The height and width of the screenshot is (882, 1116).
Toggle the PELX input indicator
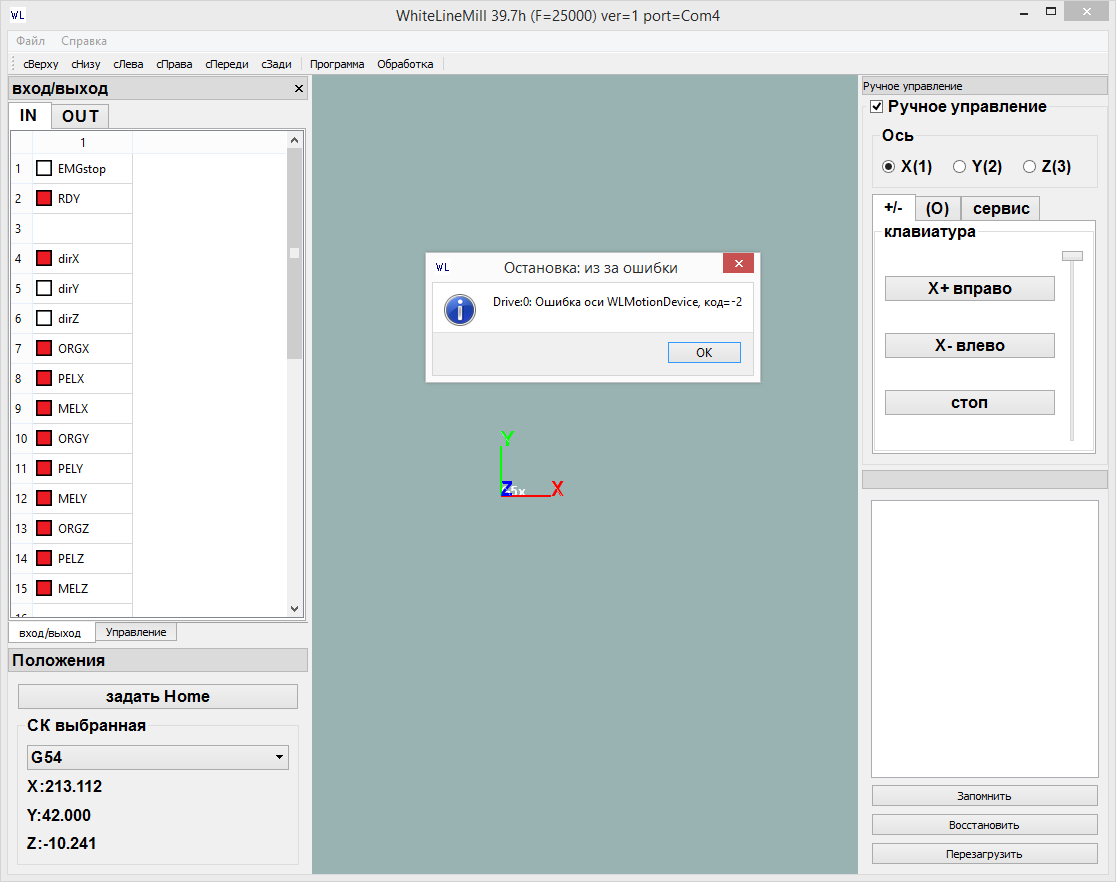(44, 378)
